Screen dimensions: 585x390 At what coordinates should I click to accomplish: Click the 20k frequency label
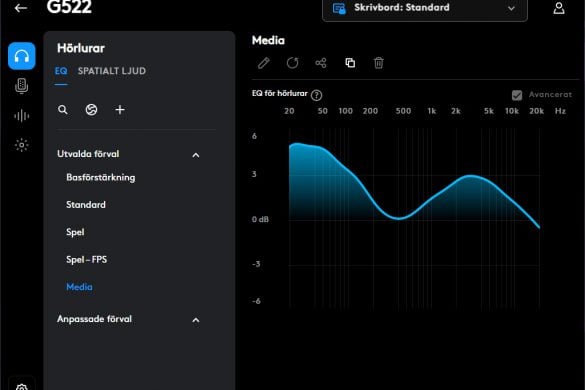tap(536, 111)
